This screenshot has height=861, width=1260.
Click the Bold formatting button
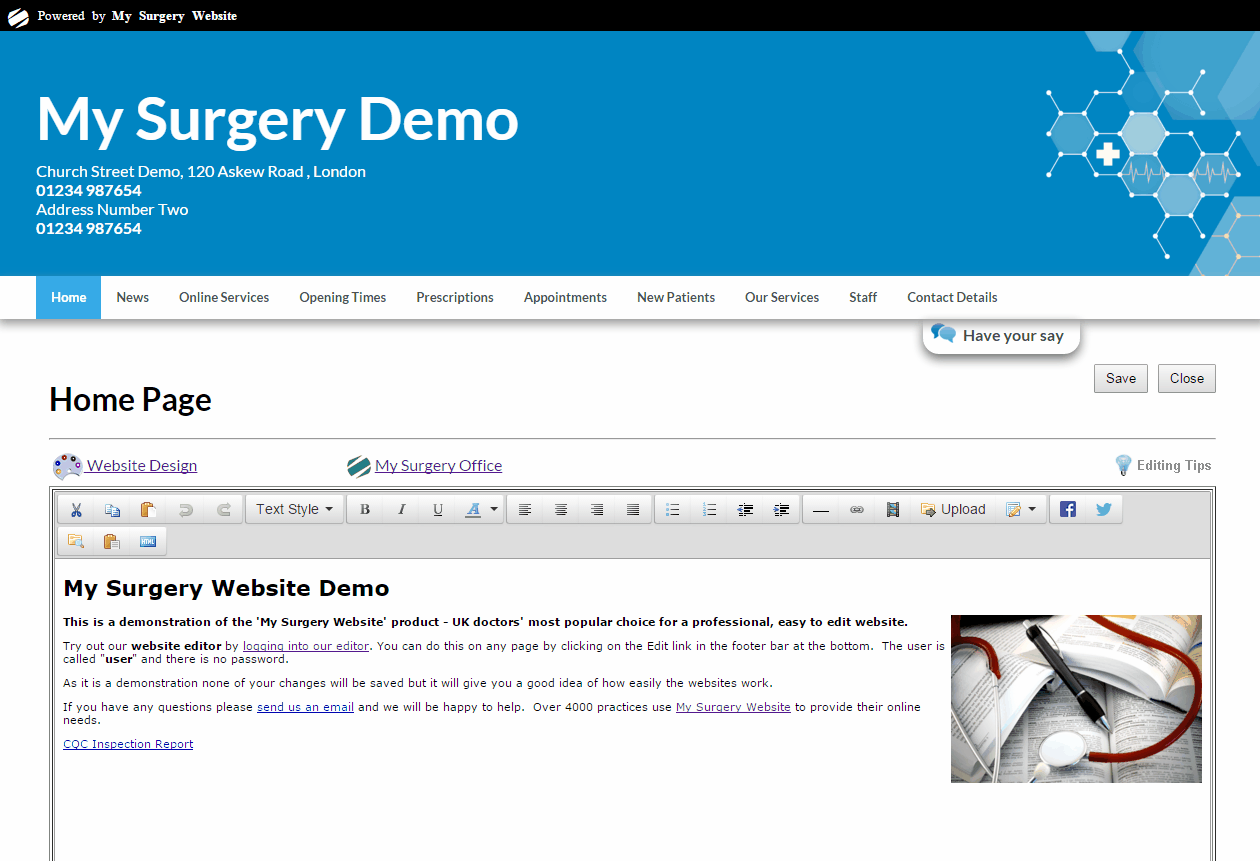pyautogui.click(x=365, y=510)
